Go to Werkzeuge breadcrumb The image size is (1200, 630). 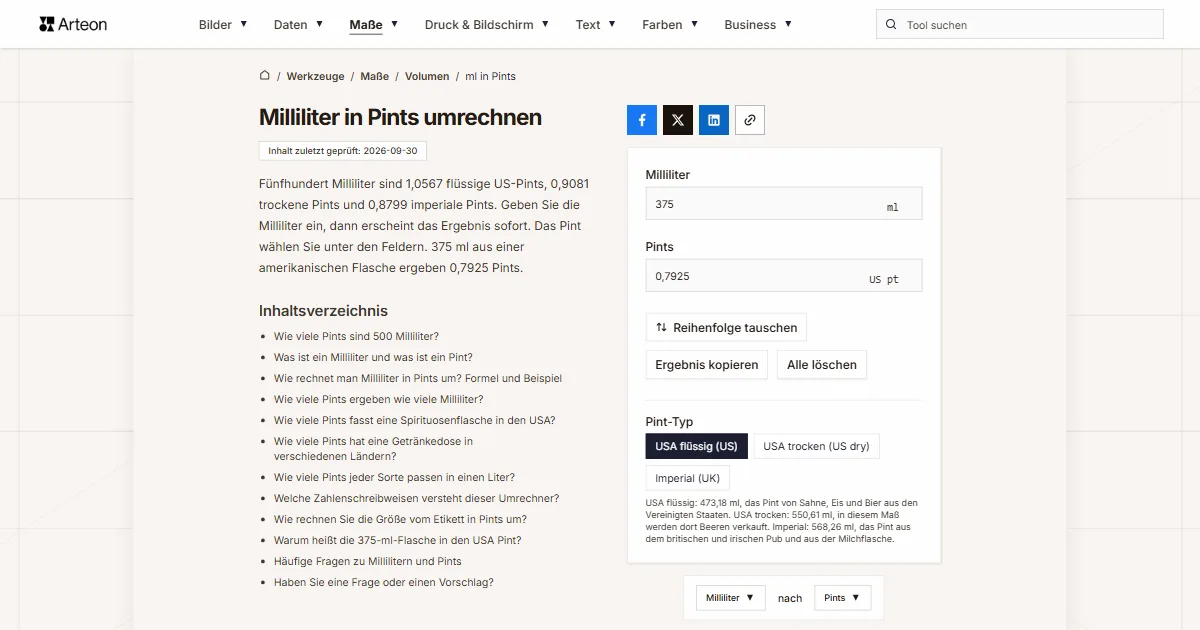tap(315, 76)
